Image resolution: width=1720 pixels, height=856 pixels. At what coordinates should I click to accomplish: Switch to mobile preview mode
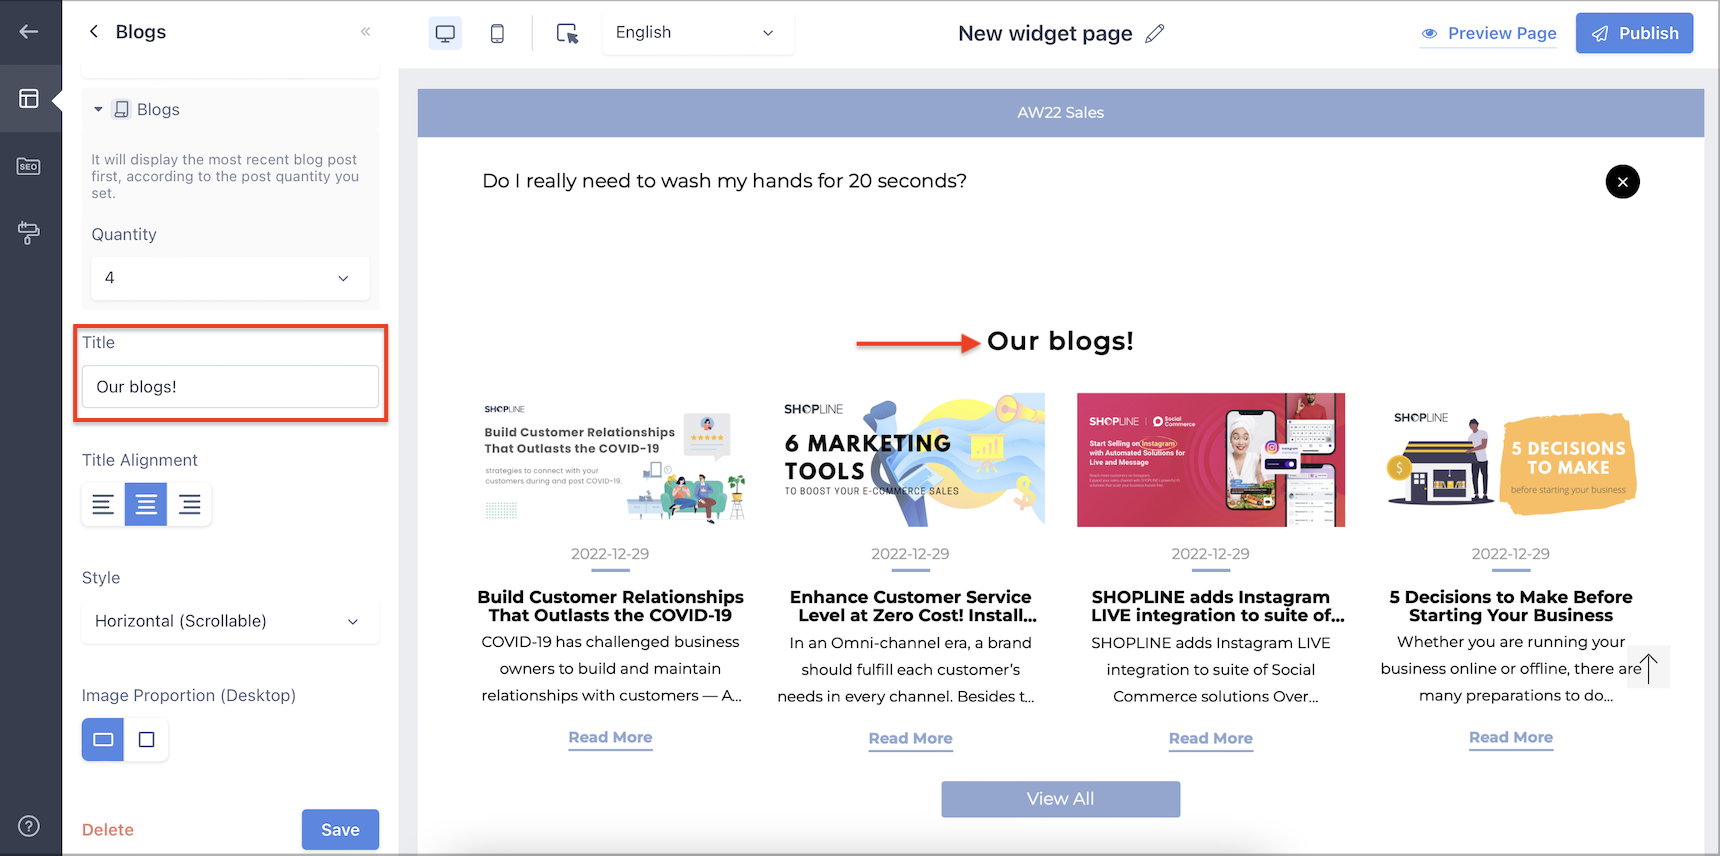(x=497, y=33)
